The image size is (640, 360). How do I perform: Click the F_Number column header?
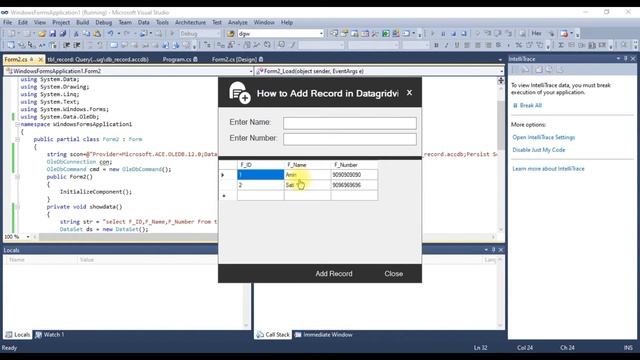(354, 165)
